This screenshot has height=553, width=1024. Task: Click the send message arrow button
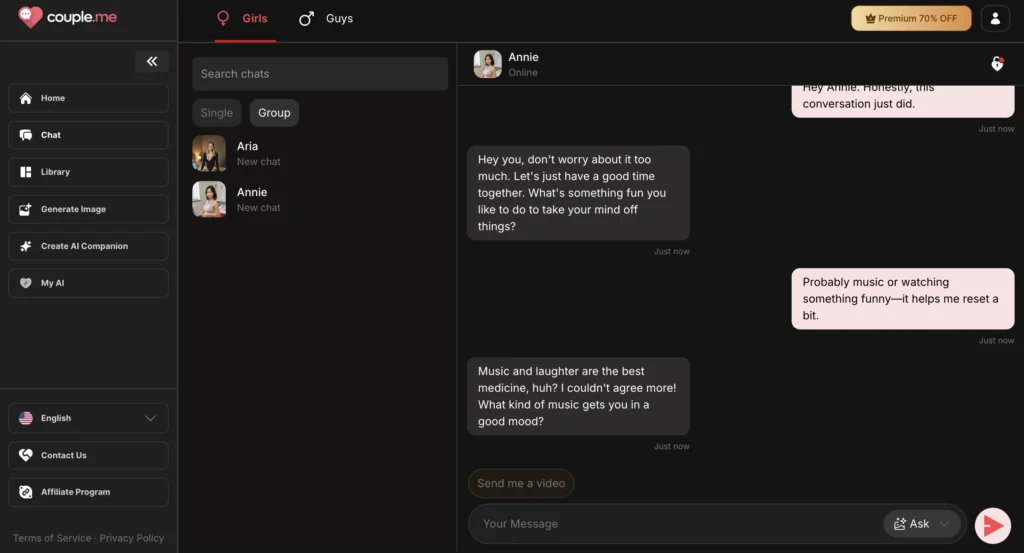[x=993, y=526]
